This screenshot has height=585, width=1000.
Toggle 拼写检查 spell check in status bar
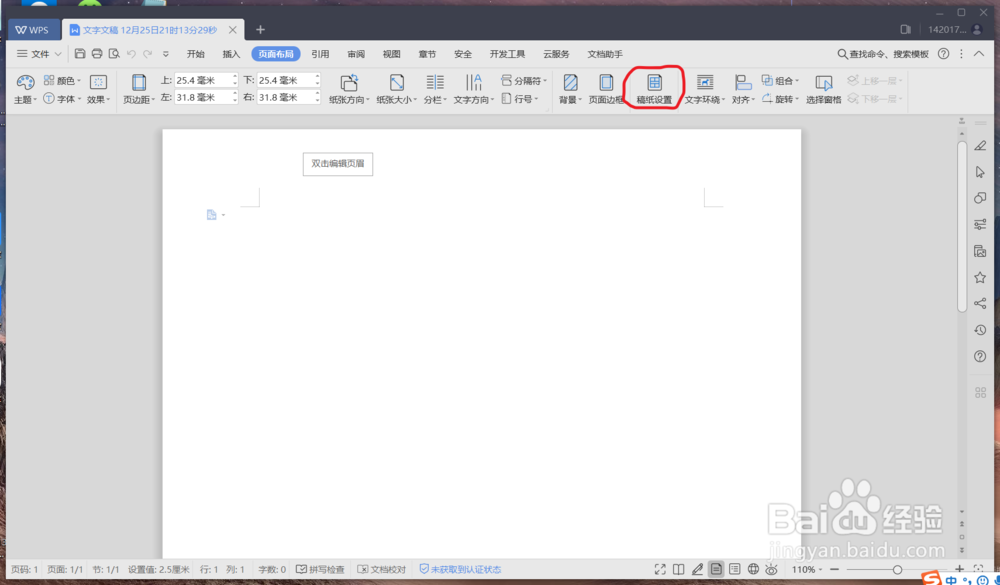(320, 569)
